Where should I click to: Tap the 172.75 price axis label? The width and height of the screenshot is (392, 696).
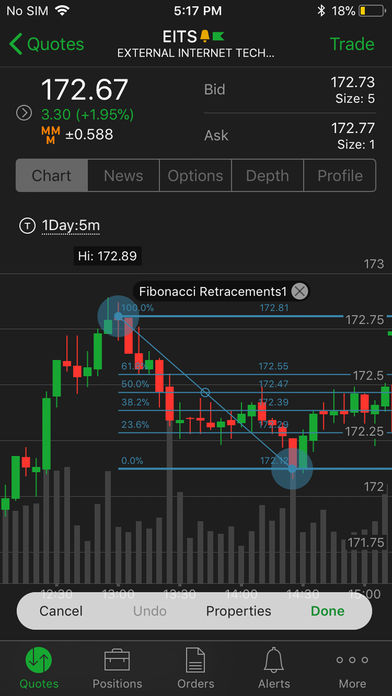(x=365, y=320)
